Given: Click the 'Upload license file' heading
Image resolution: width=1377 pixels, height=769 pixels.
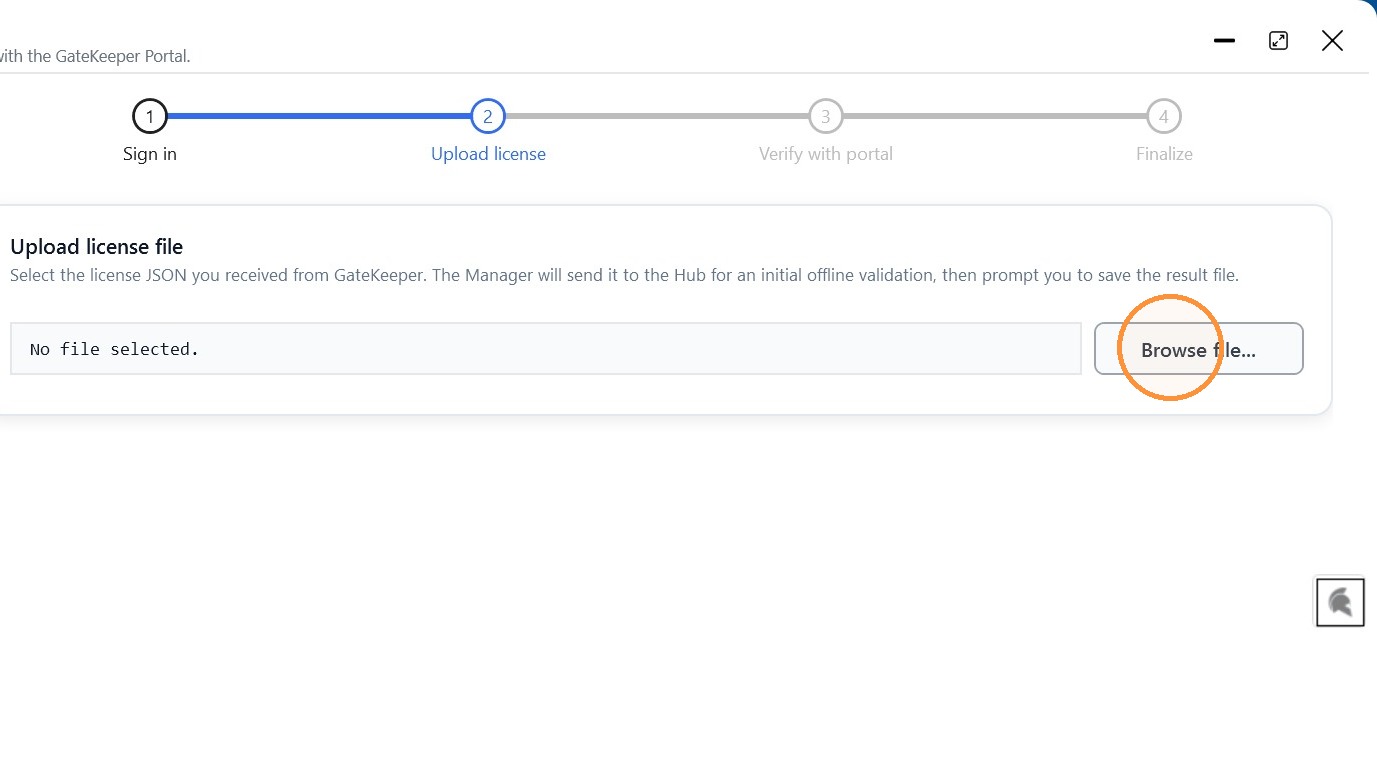Looking at the screenshot, I should [96, 246].
